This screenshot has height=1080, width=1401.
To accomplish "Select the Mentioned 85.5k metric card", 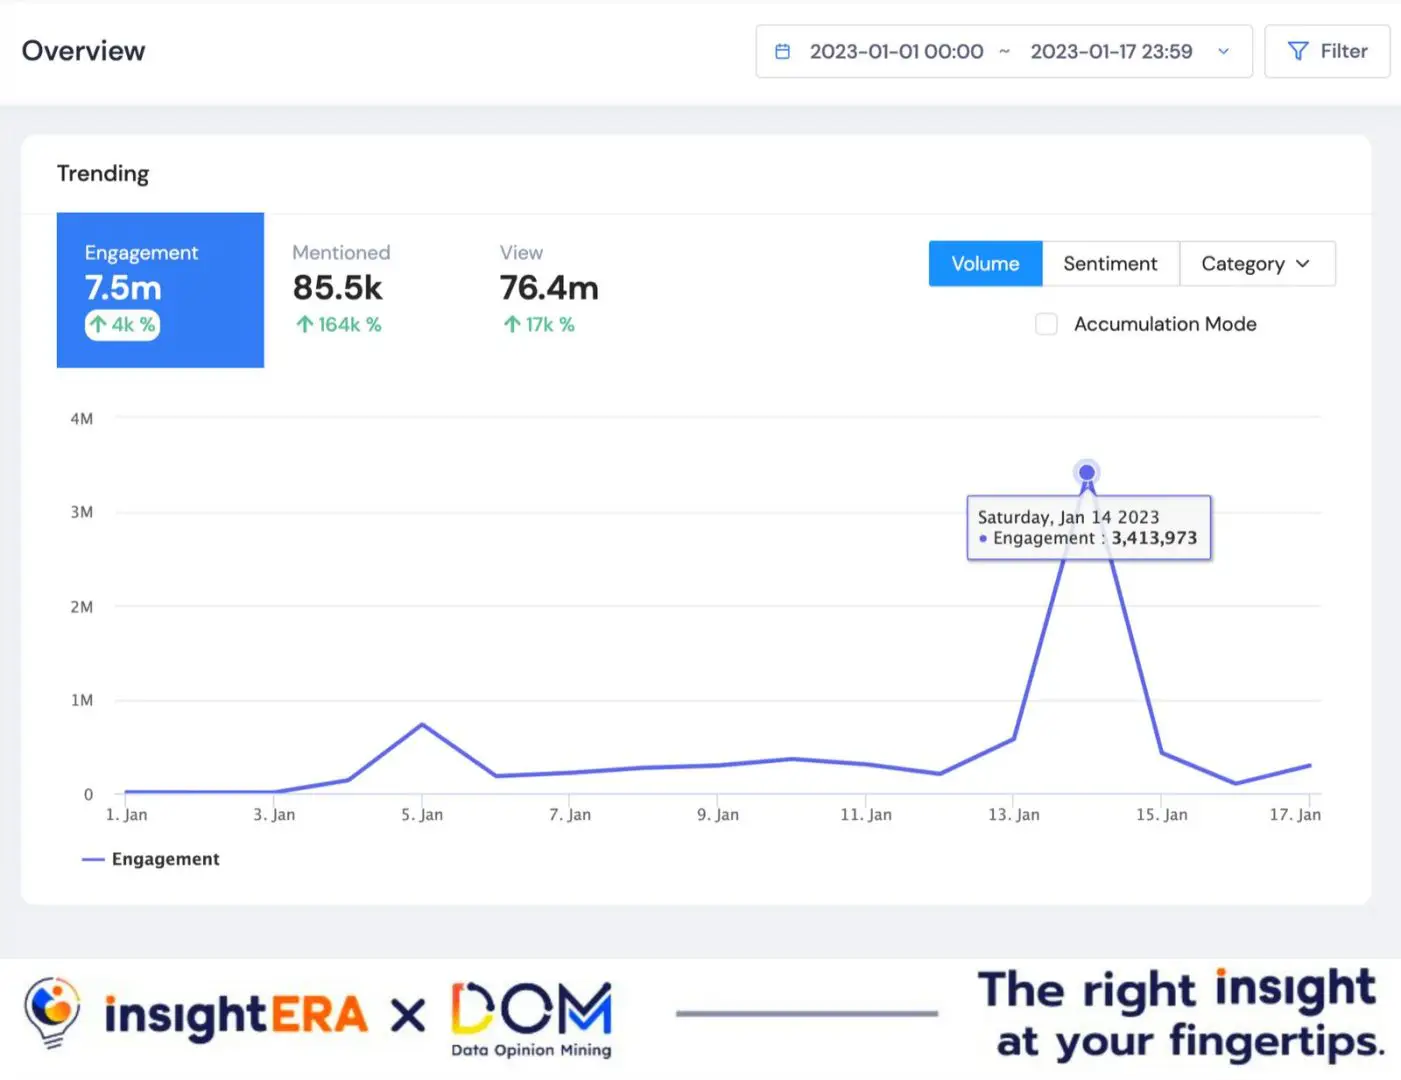I will (340, 288).
